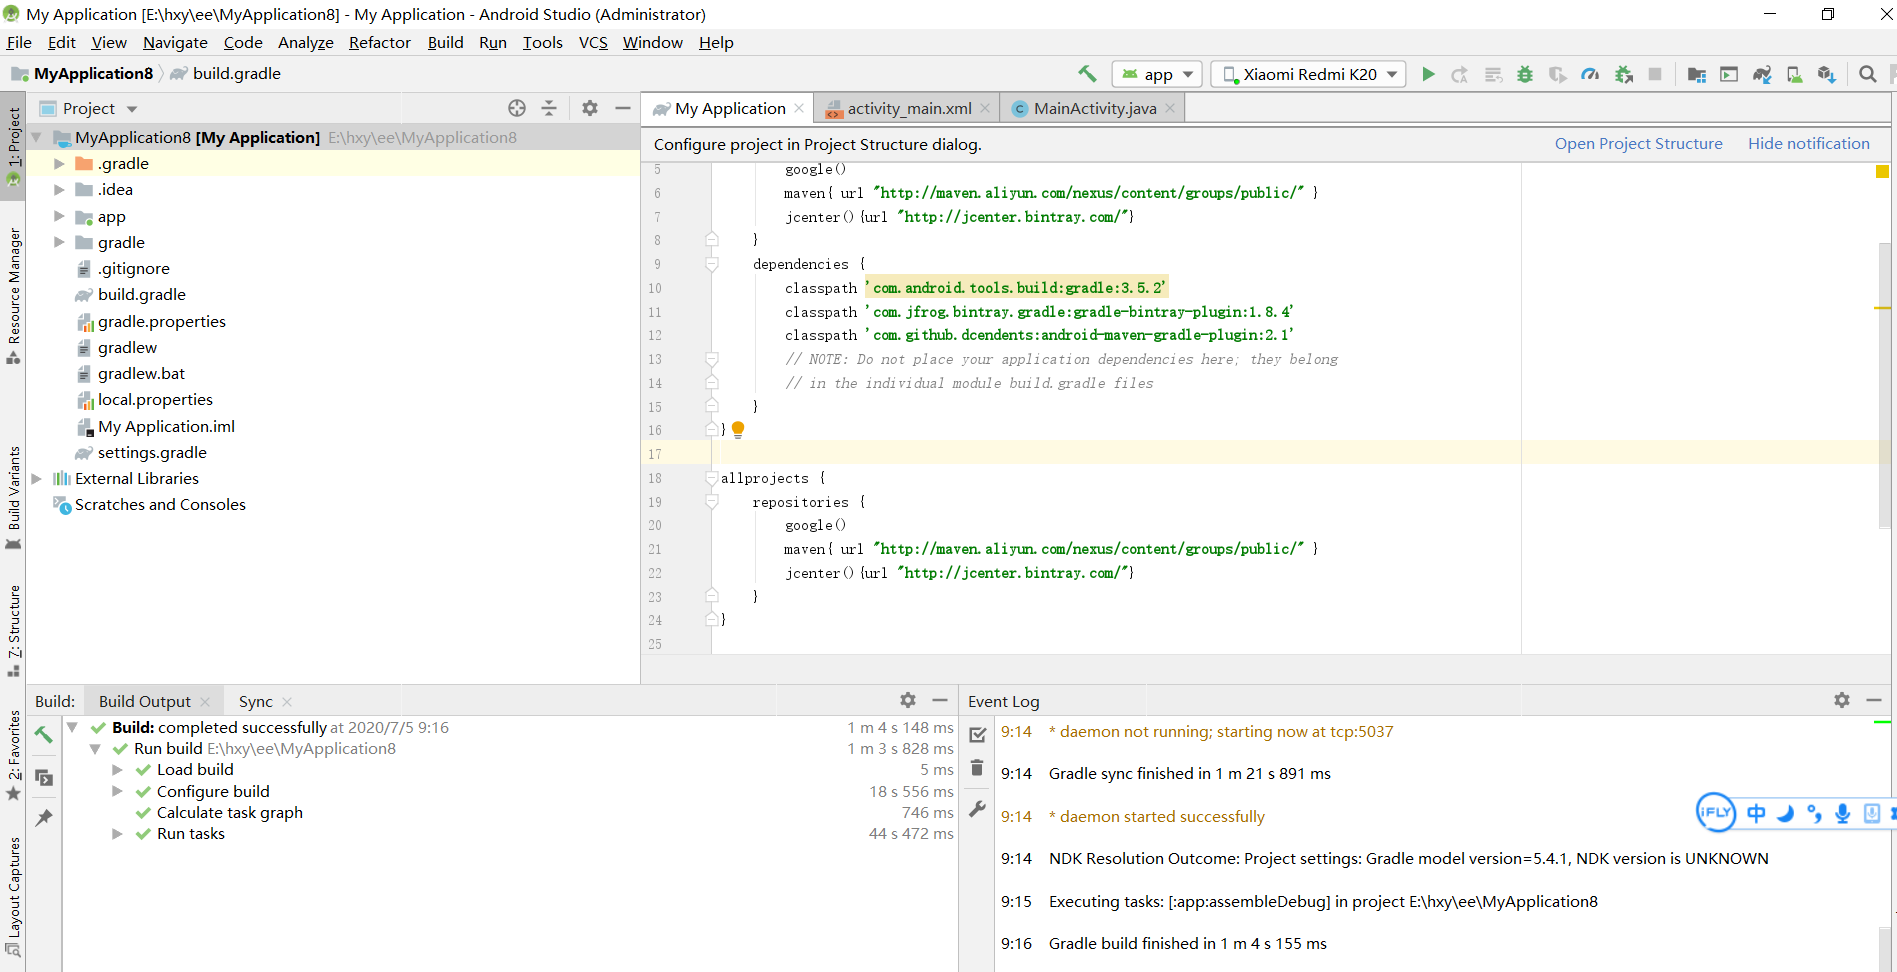Viewport: 1897px width, 972px height.
Task: Click the iFLY microphone icon
Action: tap(1842, 813)
